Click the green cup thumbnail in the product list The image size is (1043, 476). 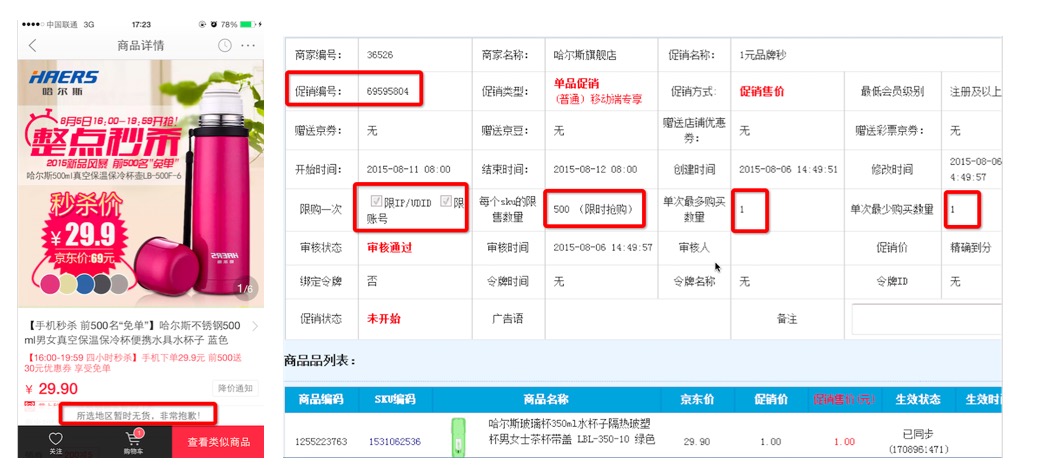coord(458,436)
